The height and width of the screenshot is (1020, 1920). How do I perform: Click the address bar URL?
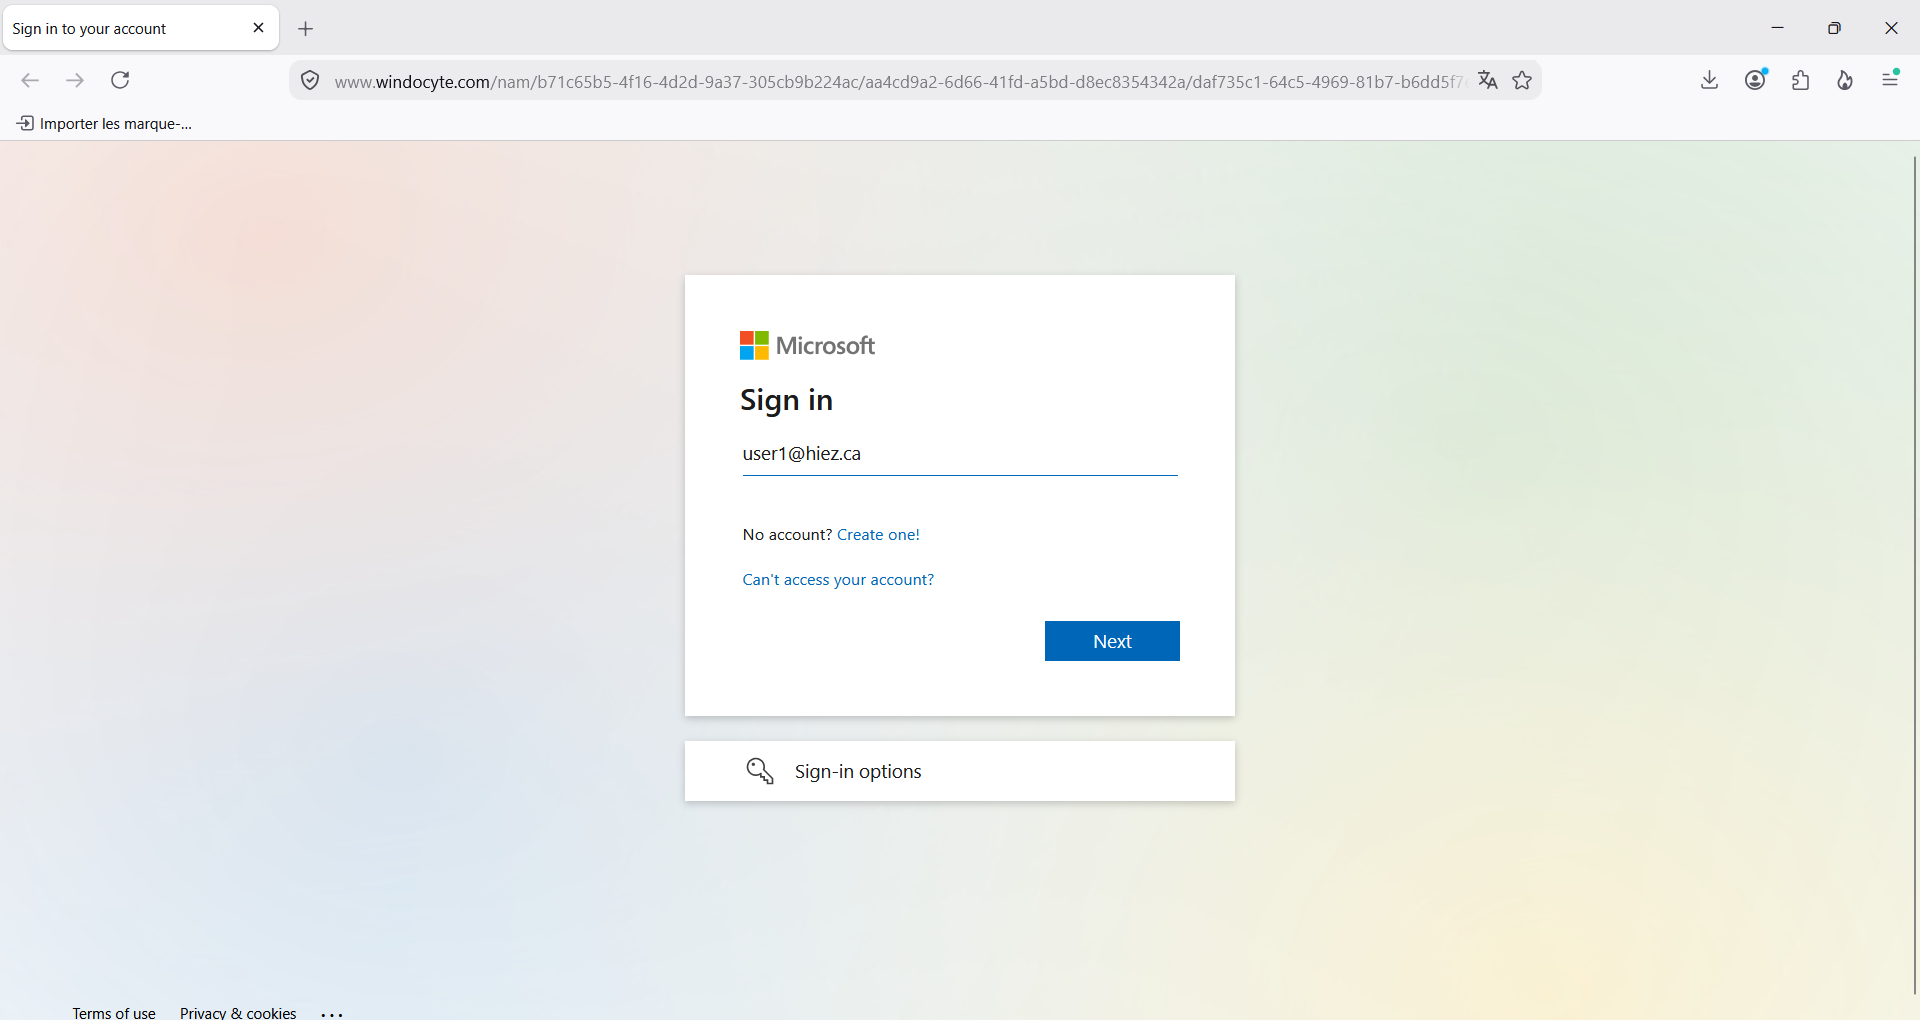click(x=898, y=82)
